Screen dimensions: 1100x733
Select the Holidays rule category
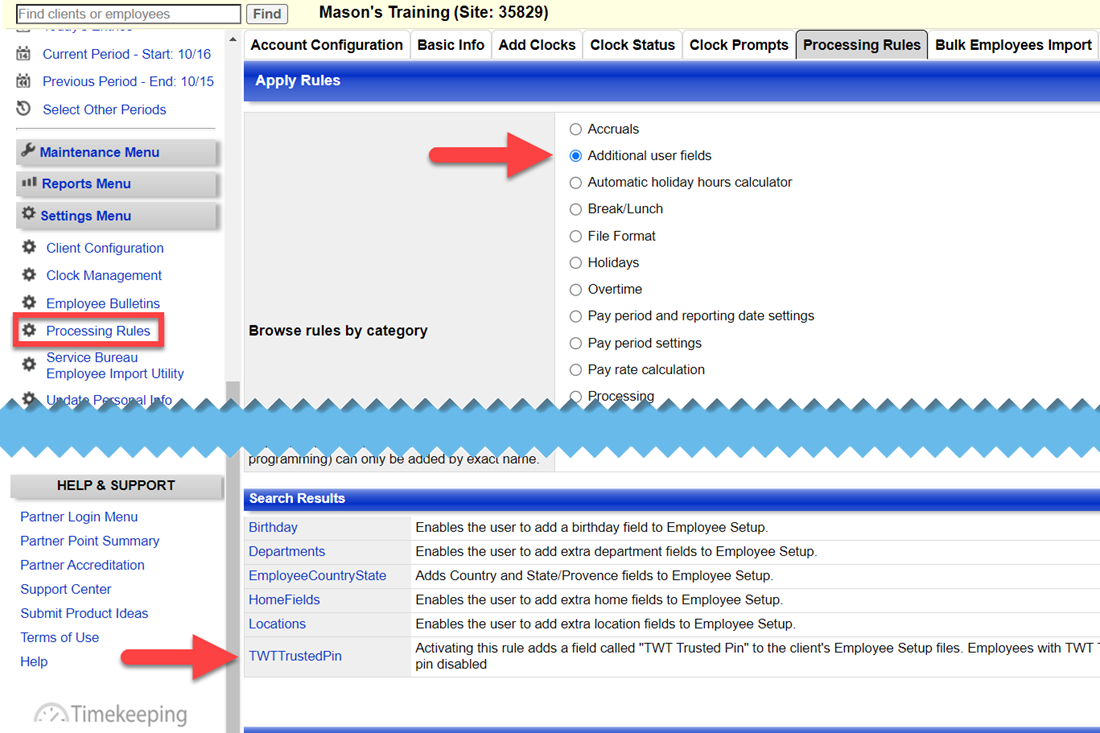pyautogui.click(x=576, y=262)
